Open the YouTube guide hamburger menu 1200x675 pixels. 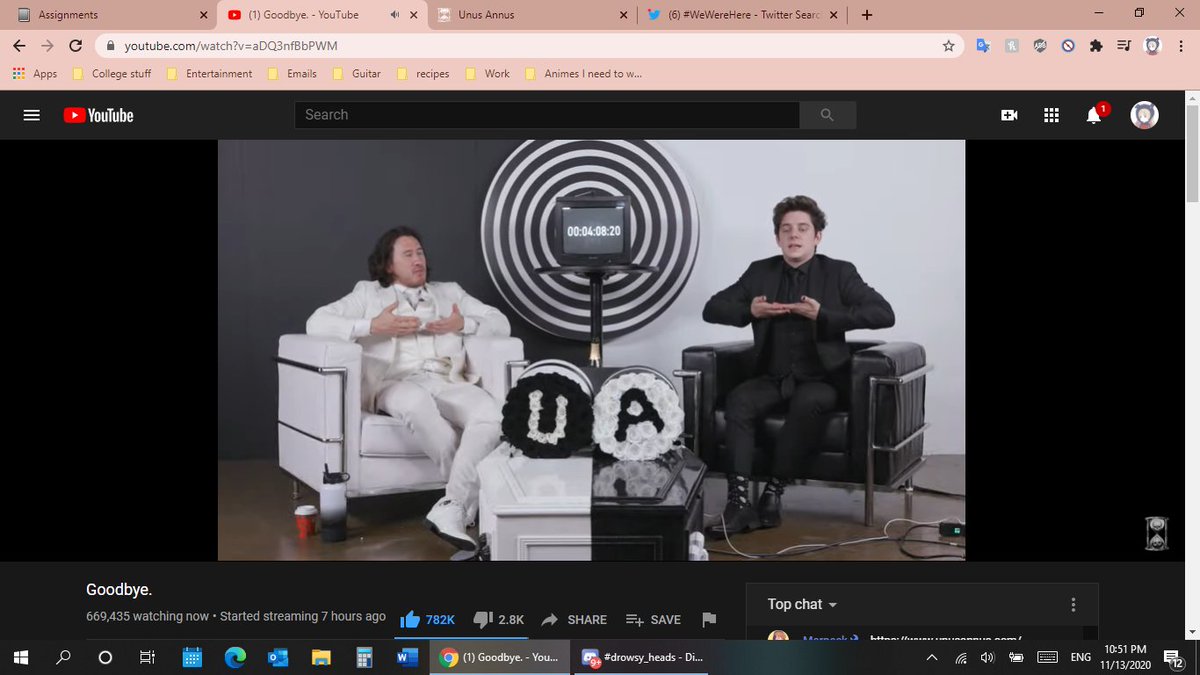pos(31,114)
